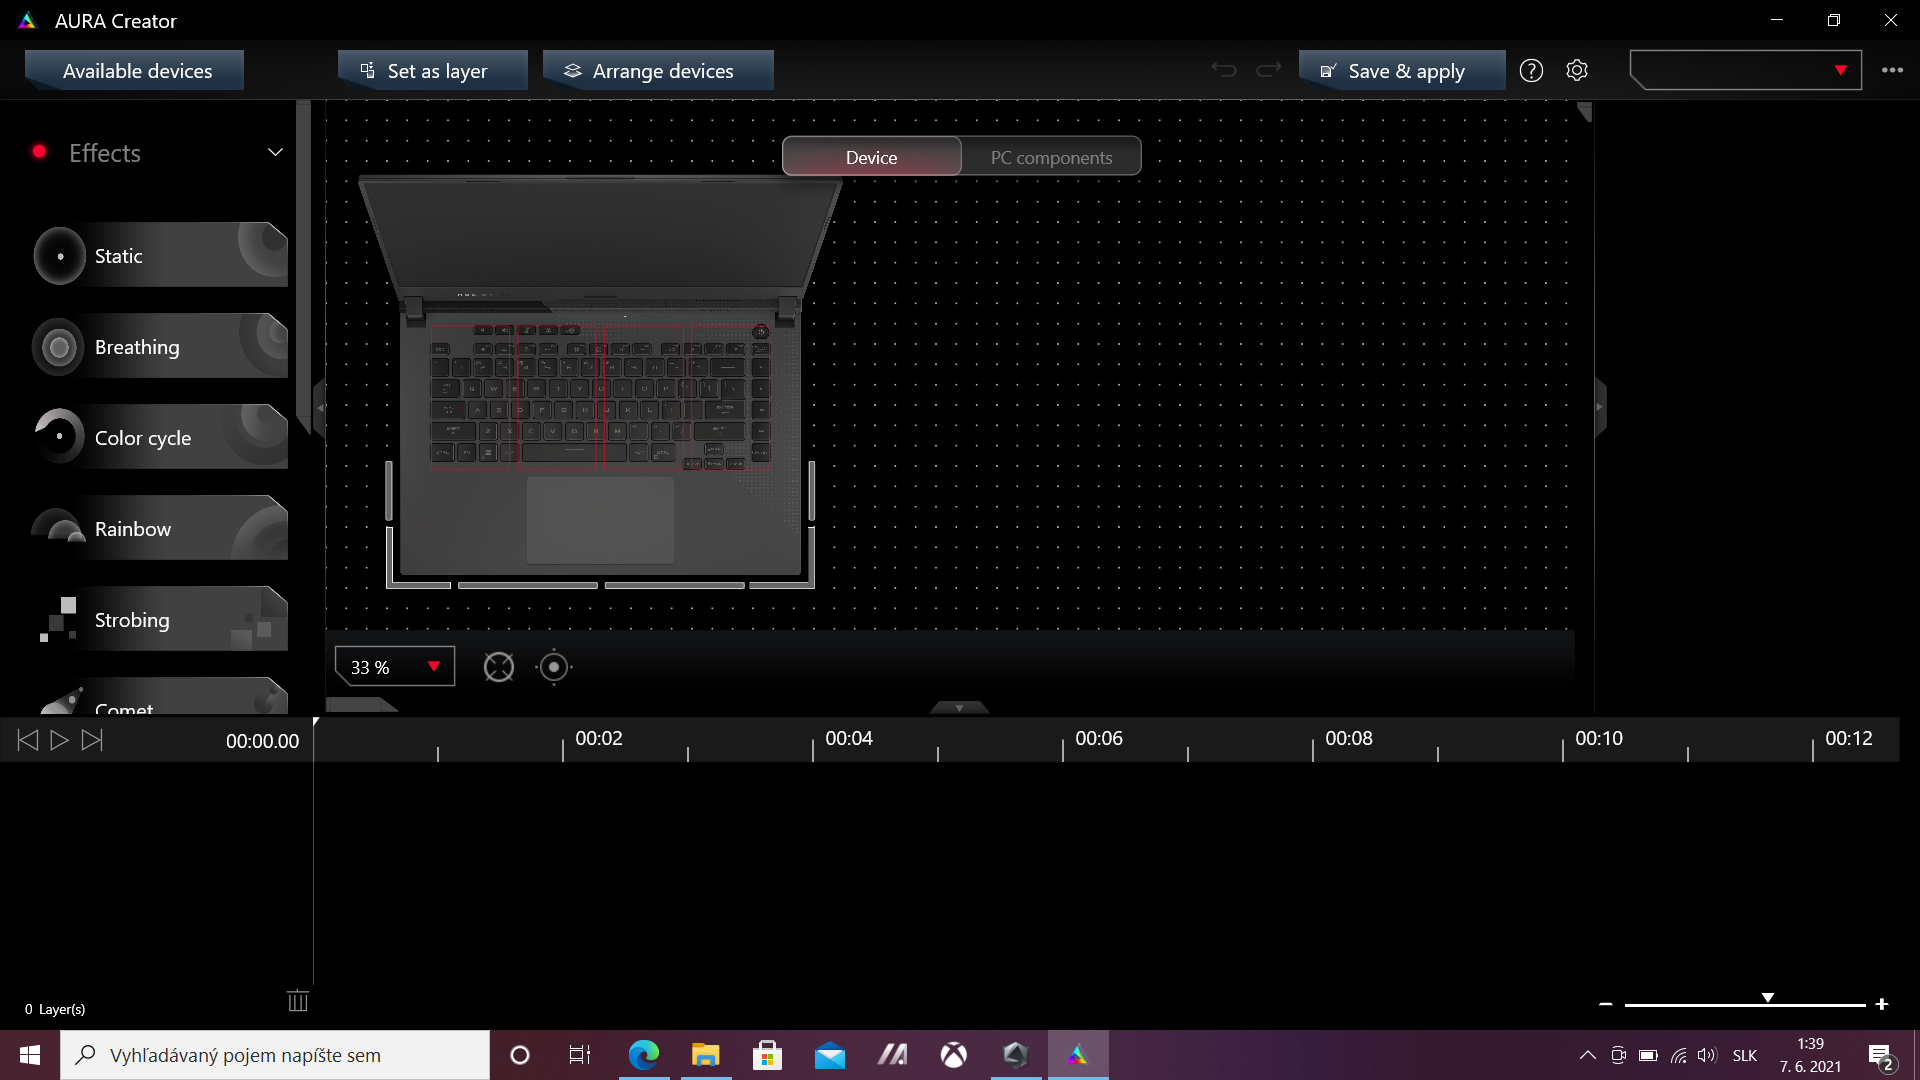Click the help question mark icon

1531,71
